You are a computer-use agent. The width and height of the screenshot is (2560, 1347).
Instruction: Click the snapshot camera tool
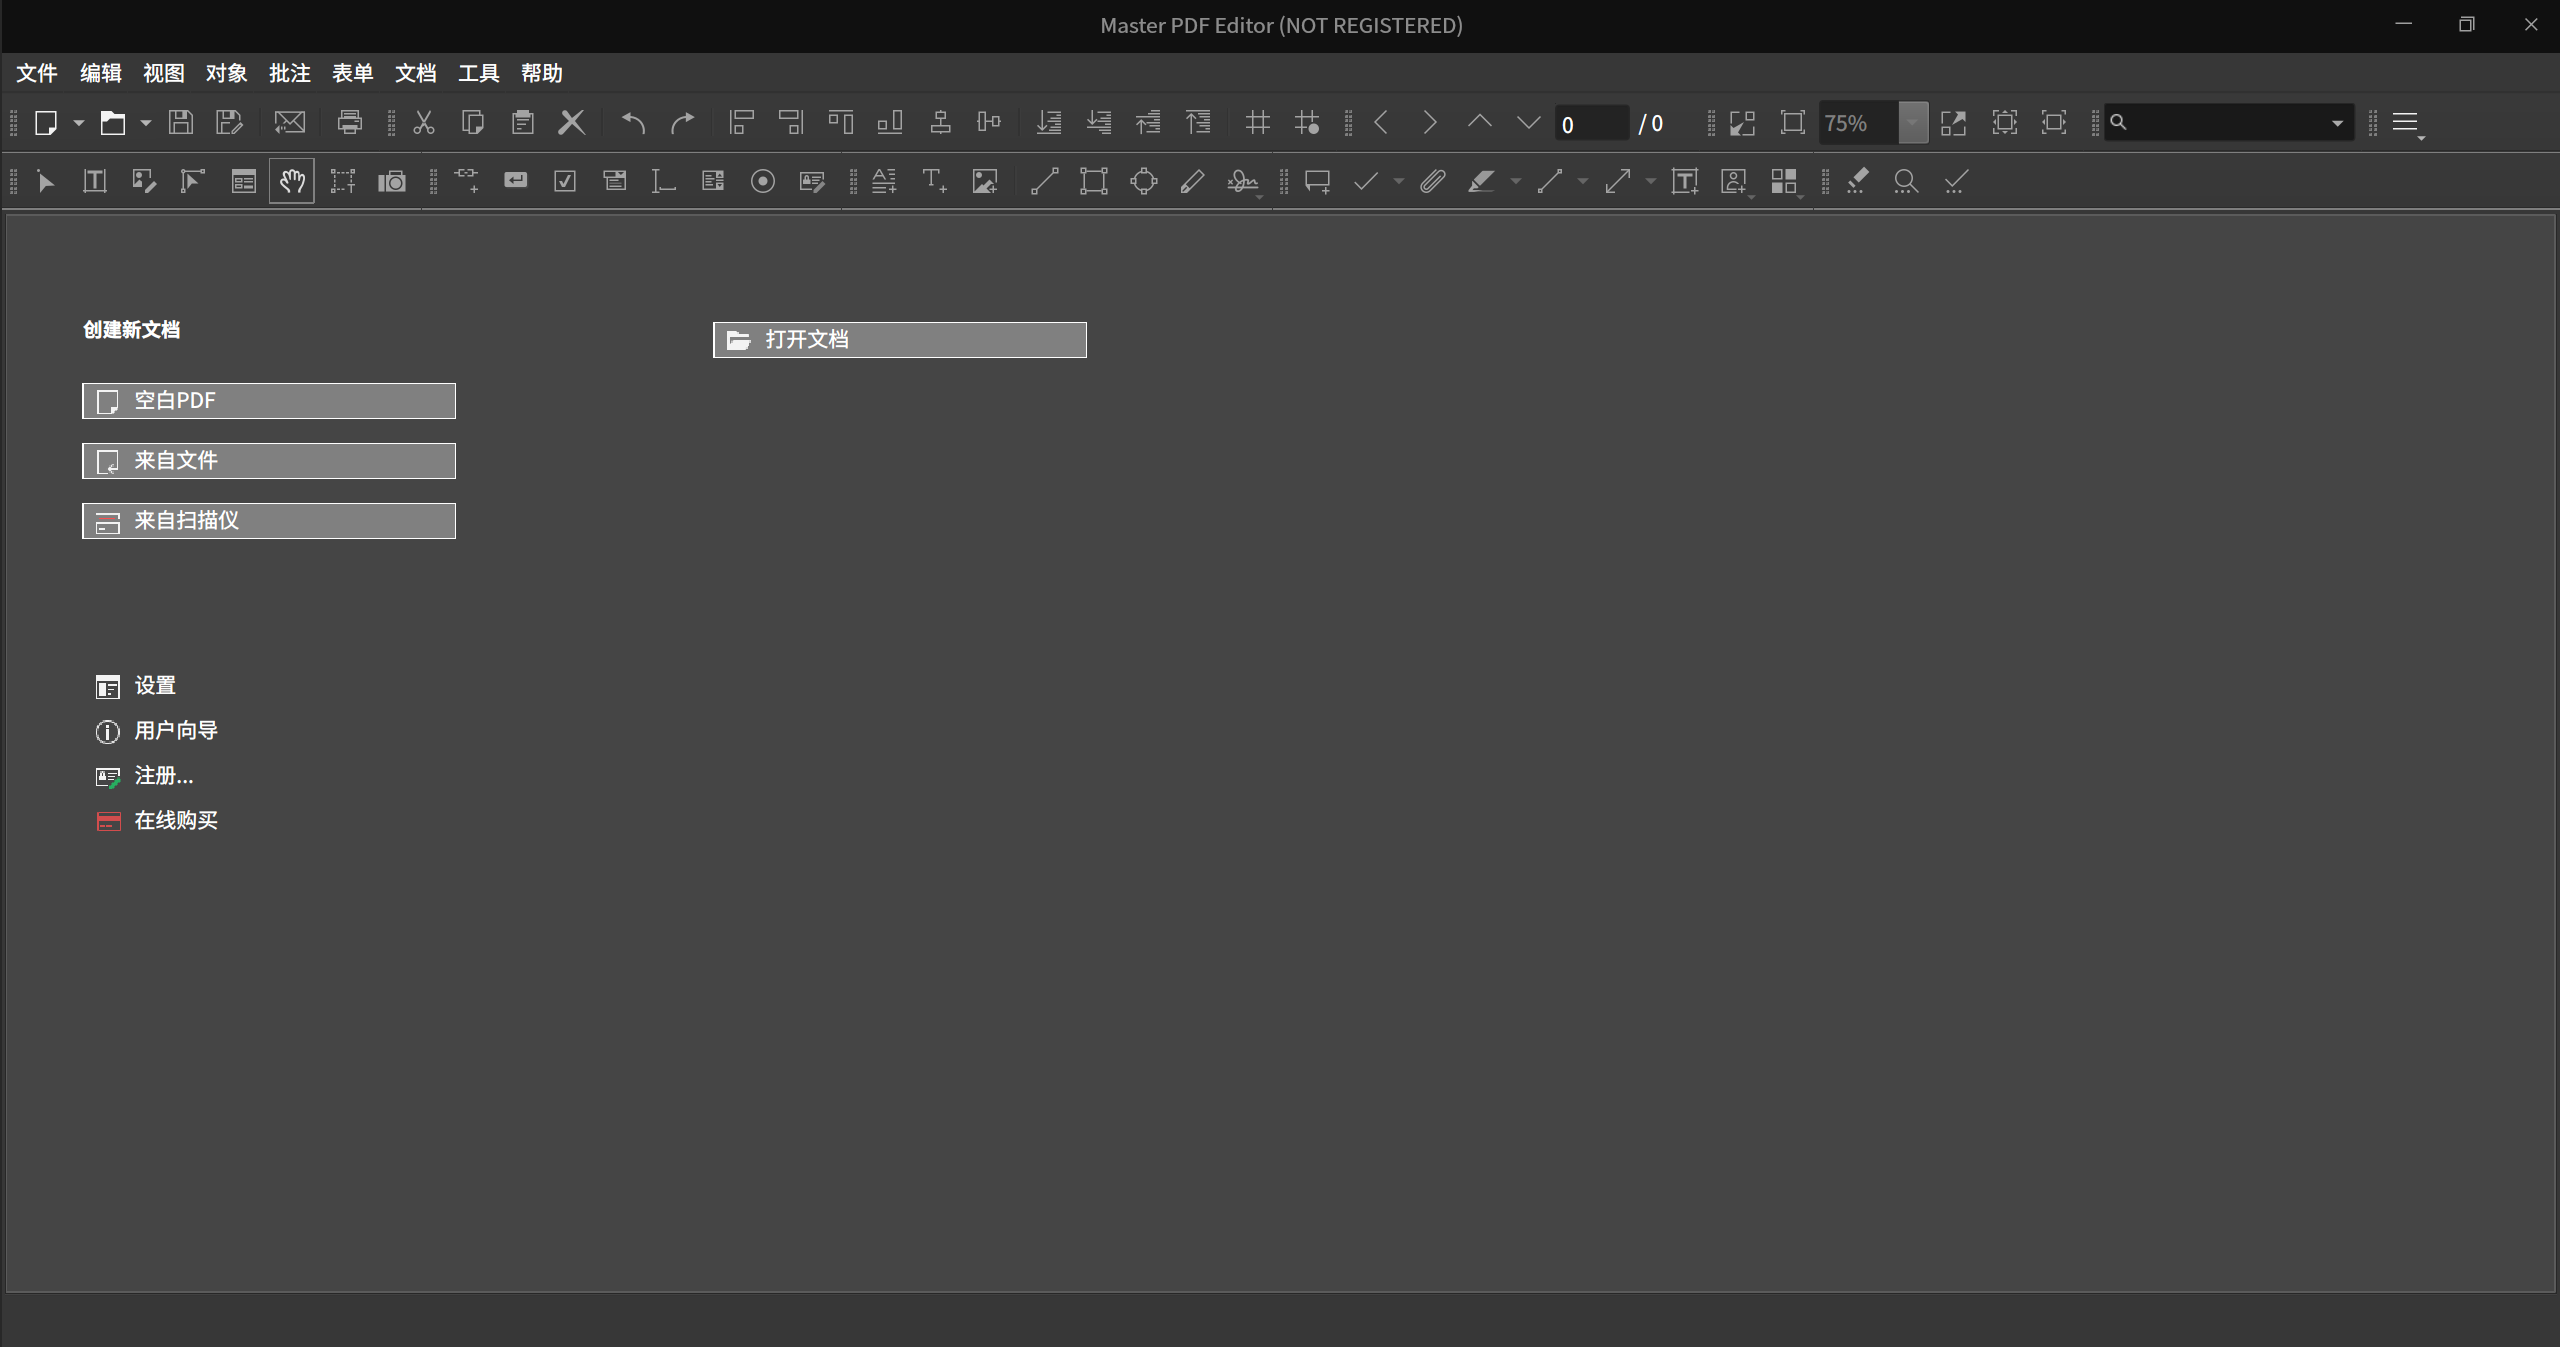click(392, 182)
